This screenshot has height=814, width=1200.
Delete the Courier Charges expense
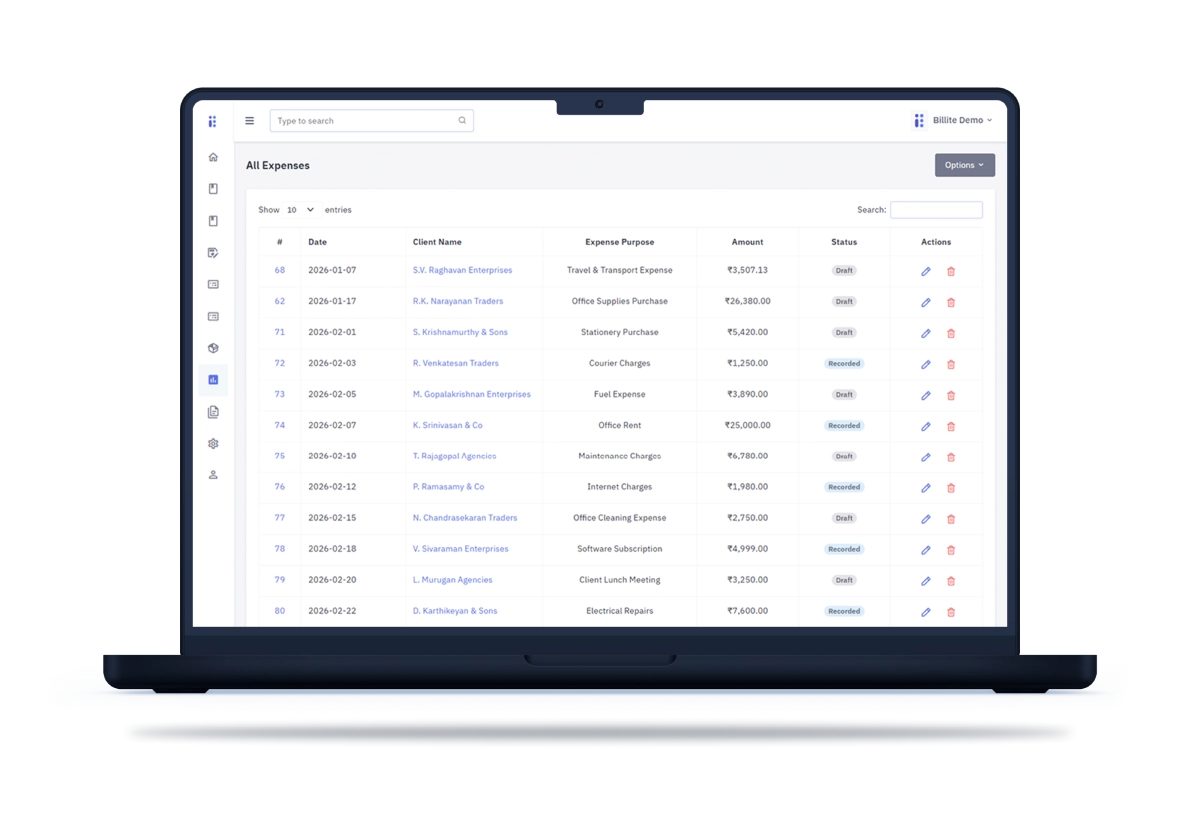pyautogui.click(x=951, y=364)
